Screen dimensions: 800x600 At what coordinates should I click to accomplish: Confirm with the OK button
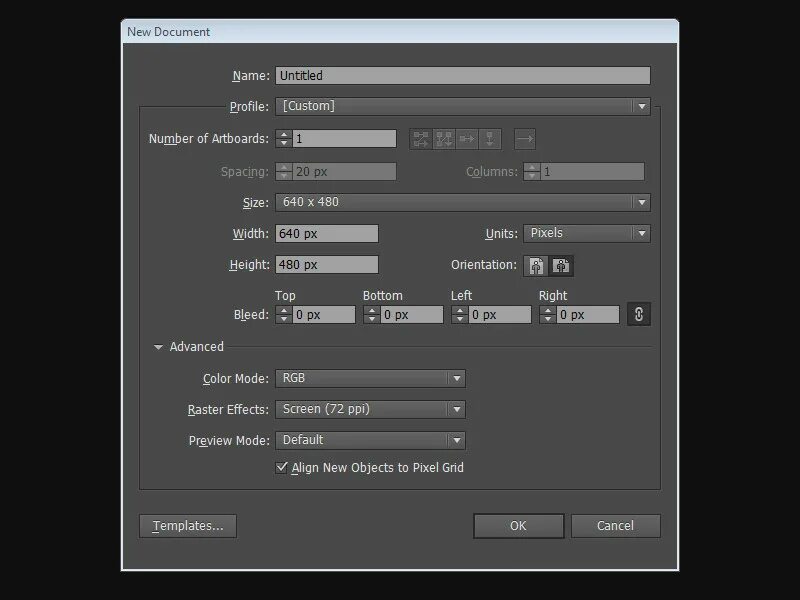coord(518,526)
